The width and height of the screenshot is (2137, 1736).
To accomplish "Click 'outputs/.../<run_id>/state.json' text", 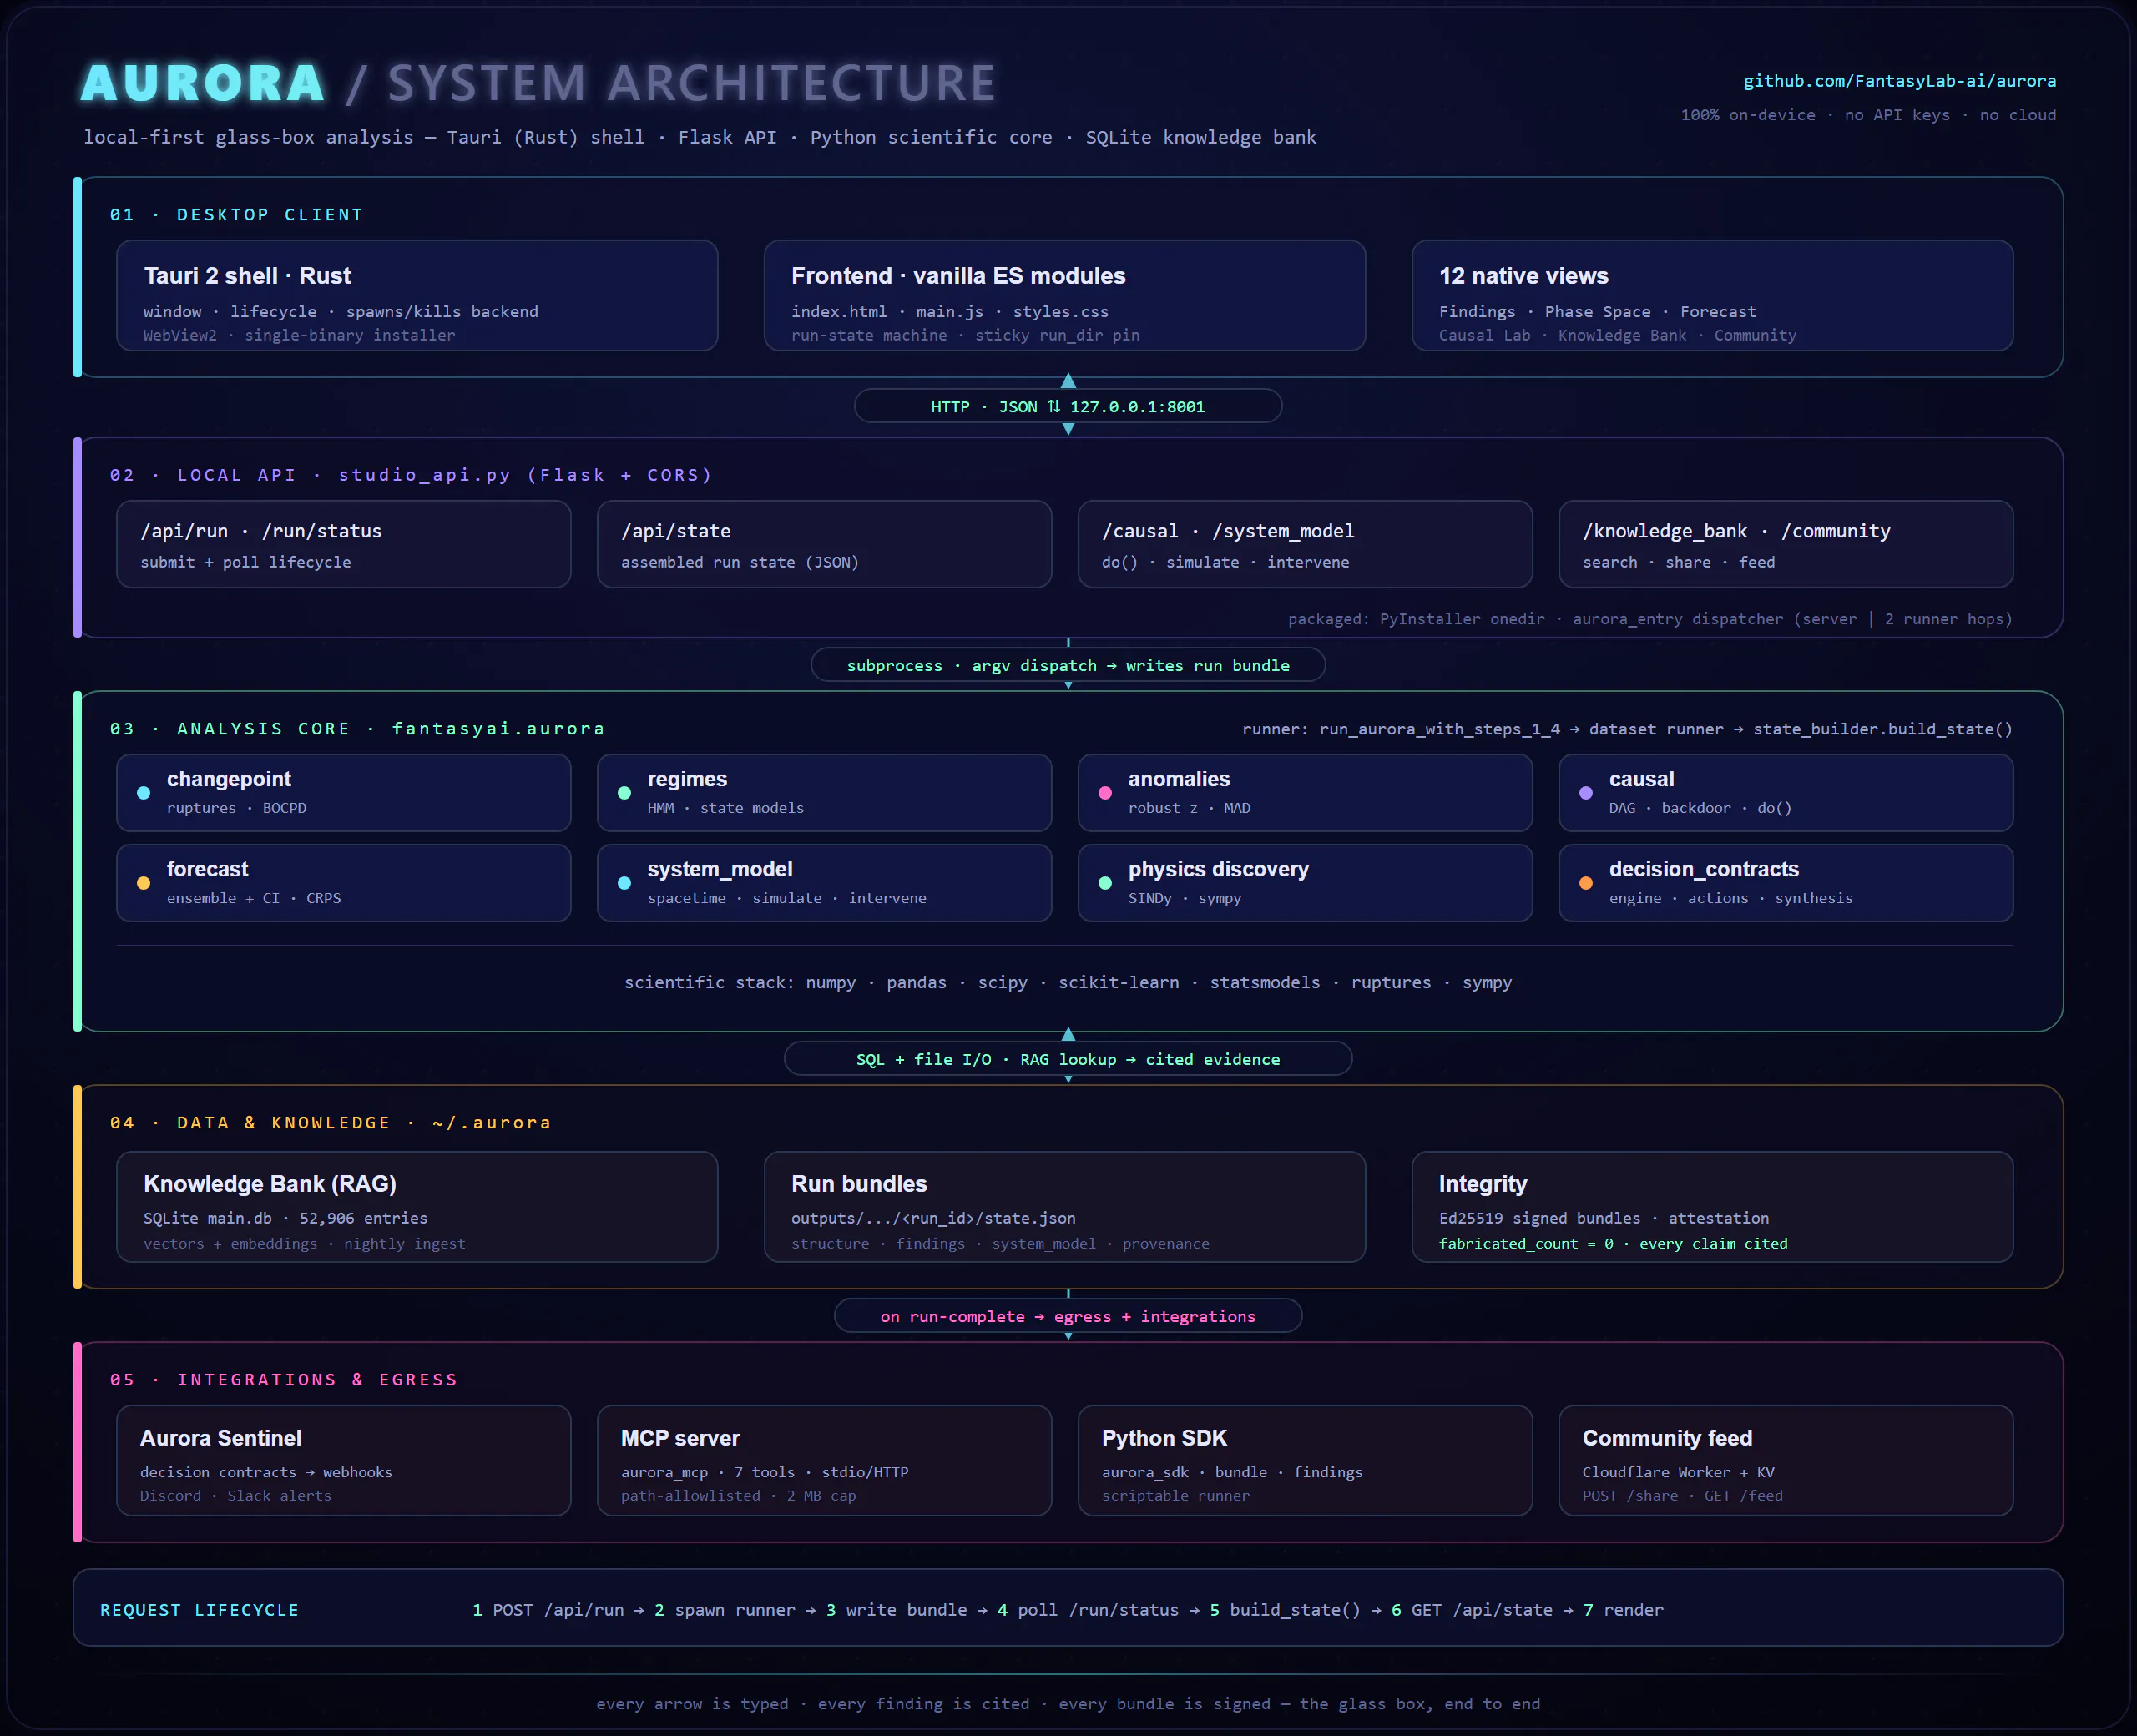I will click(x=933, y=1219).
